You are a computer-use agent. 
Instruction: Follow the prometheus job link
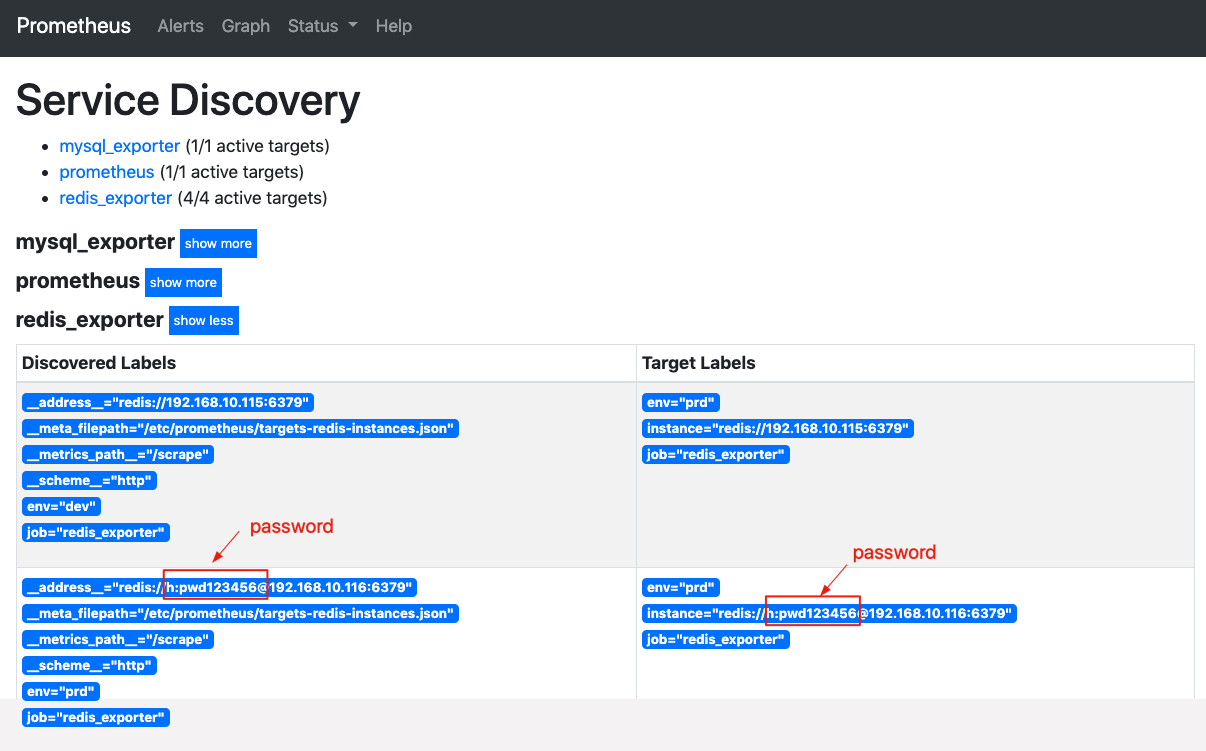(107, 172)
